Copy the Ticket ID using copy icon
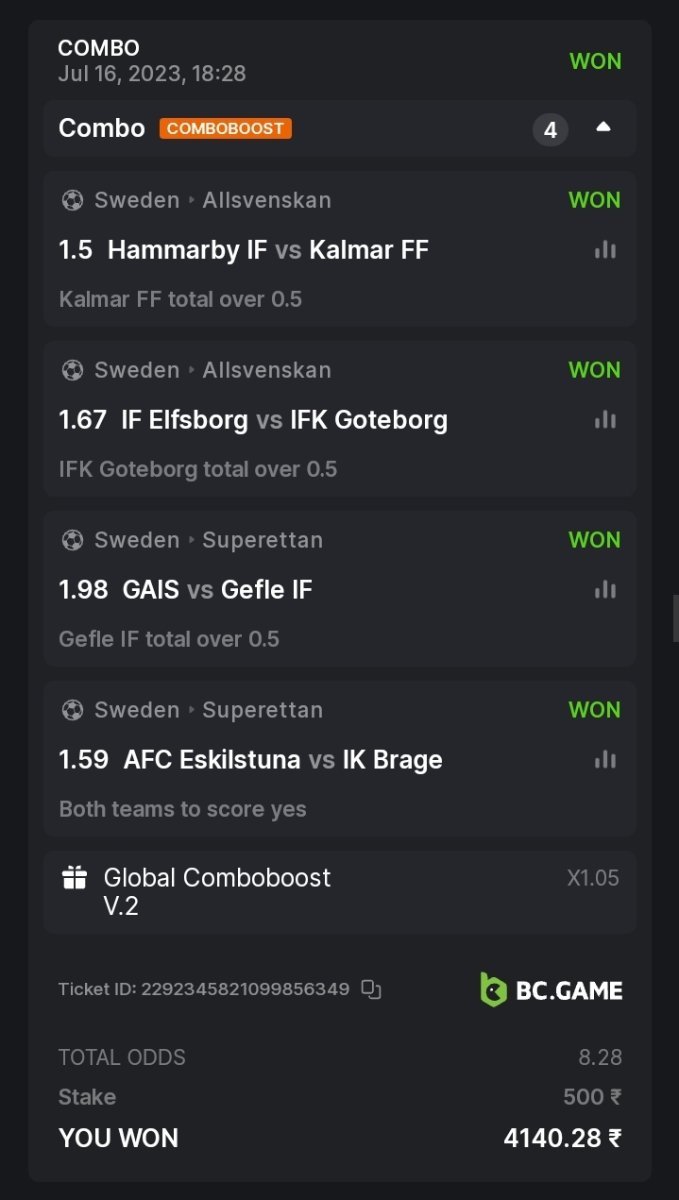 coord(371,990)
